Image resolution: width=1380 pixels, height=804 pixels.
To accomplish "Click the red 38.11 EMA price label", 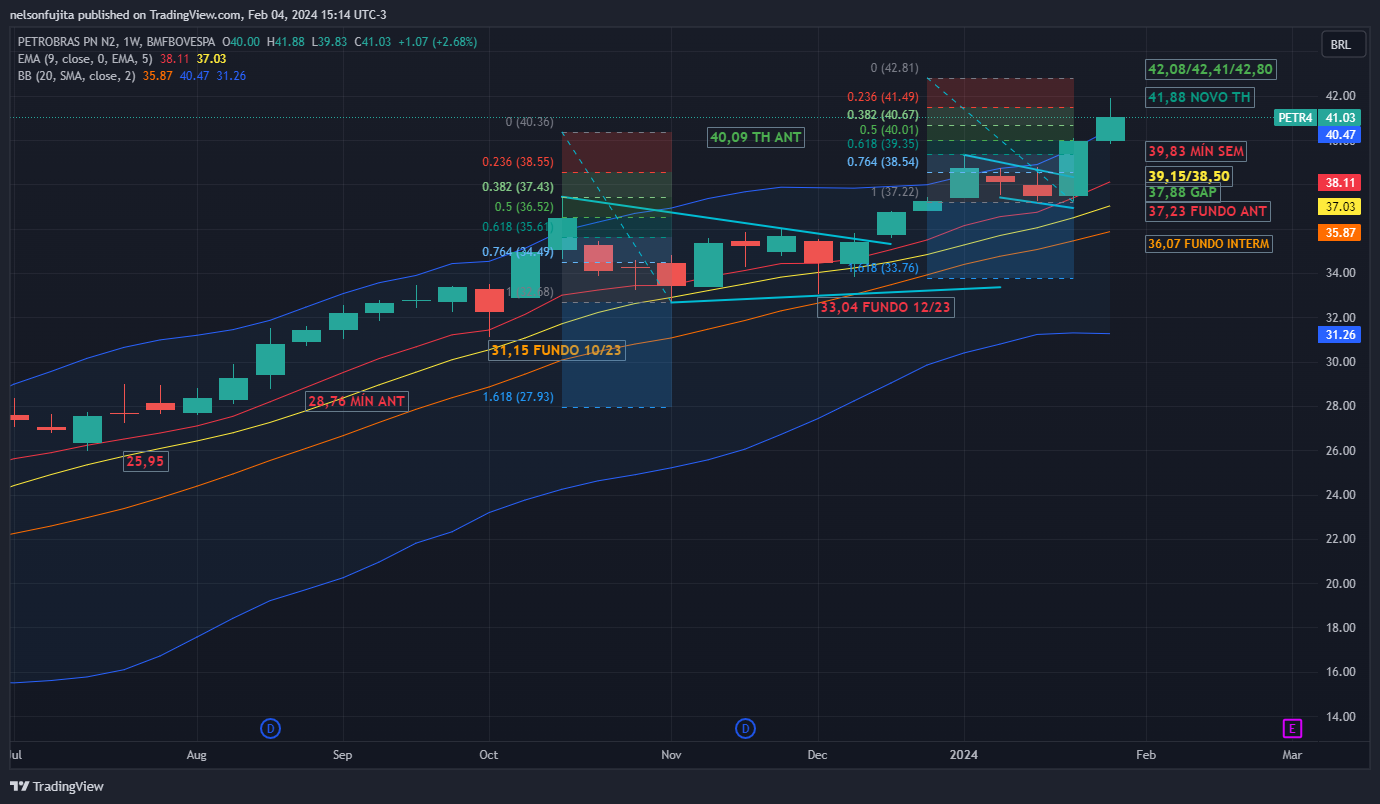I will pyautogui.click(x=1340, y=183).
